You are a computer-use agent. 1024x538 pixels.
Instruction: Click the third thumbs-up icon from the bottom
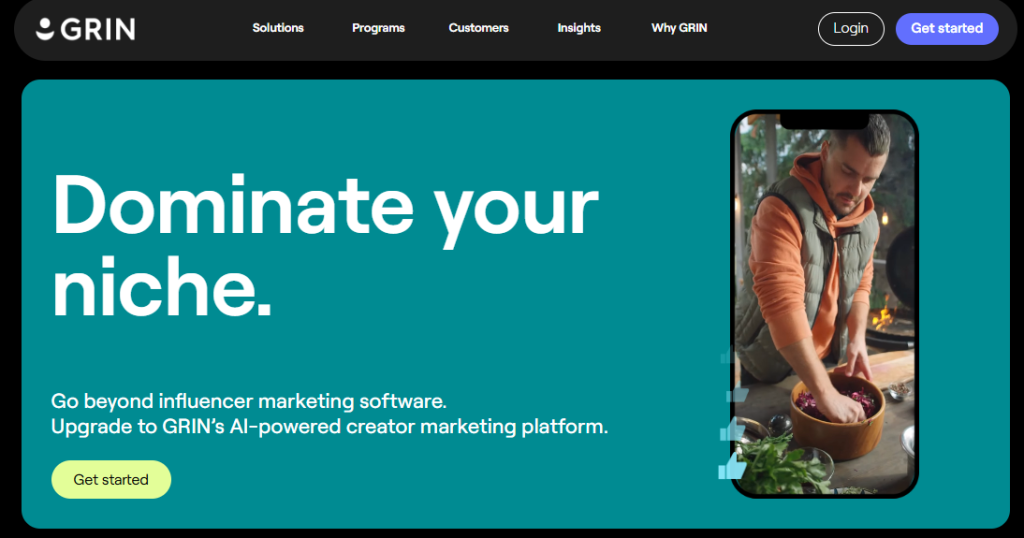737,394
